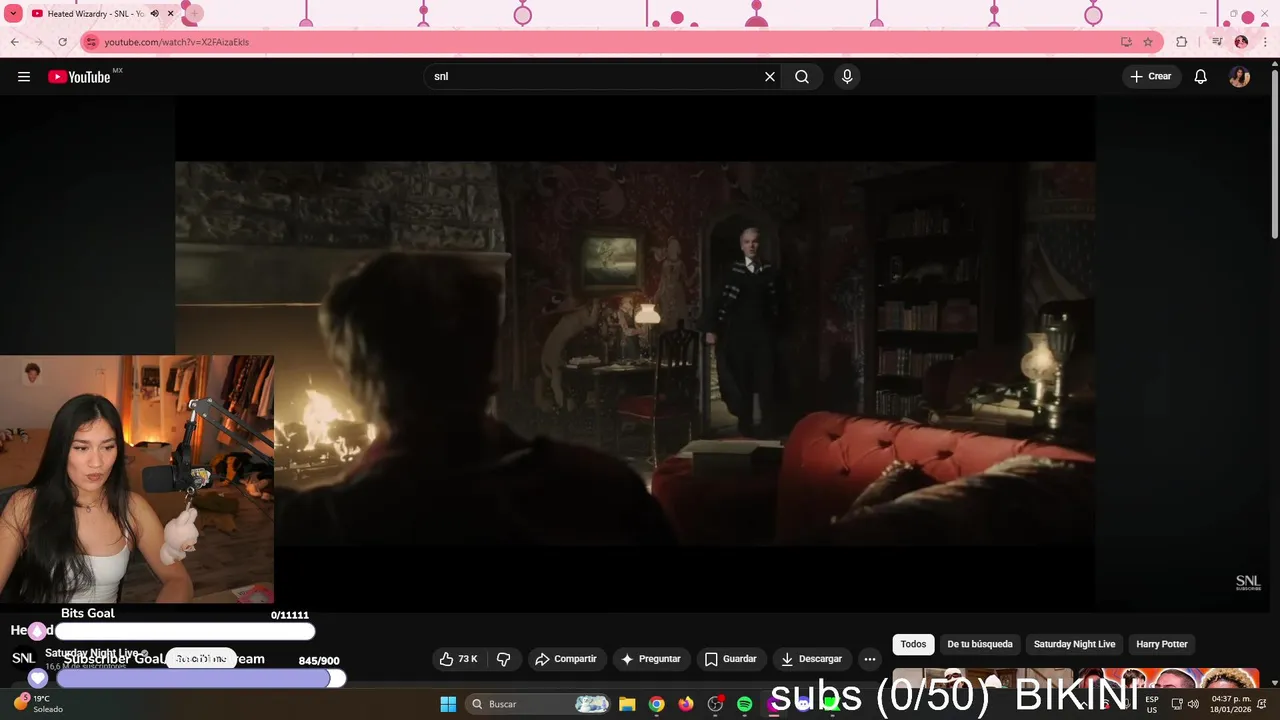Click the Descargar download button
The image size is (1280, 720).
(811, 659)
